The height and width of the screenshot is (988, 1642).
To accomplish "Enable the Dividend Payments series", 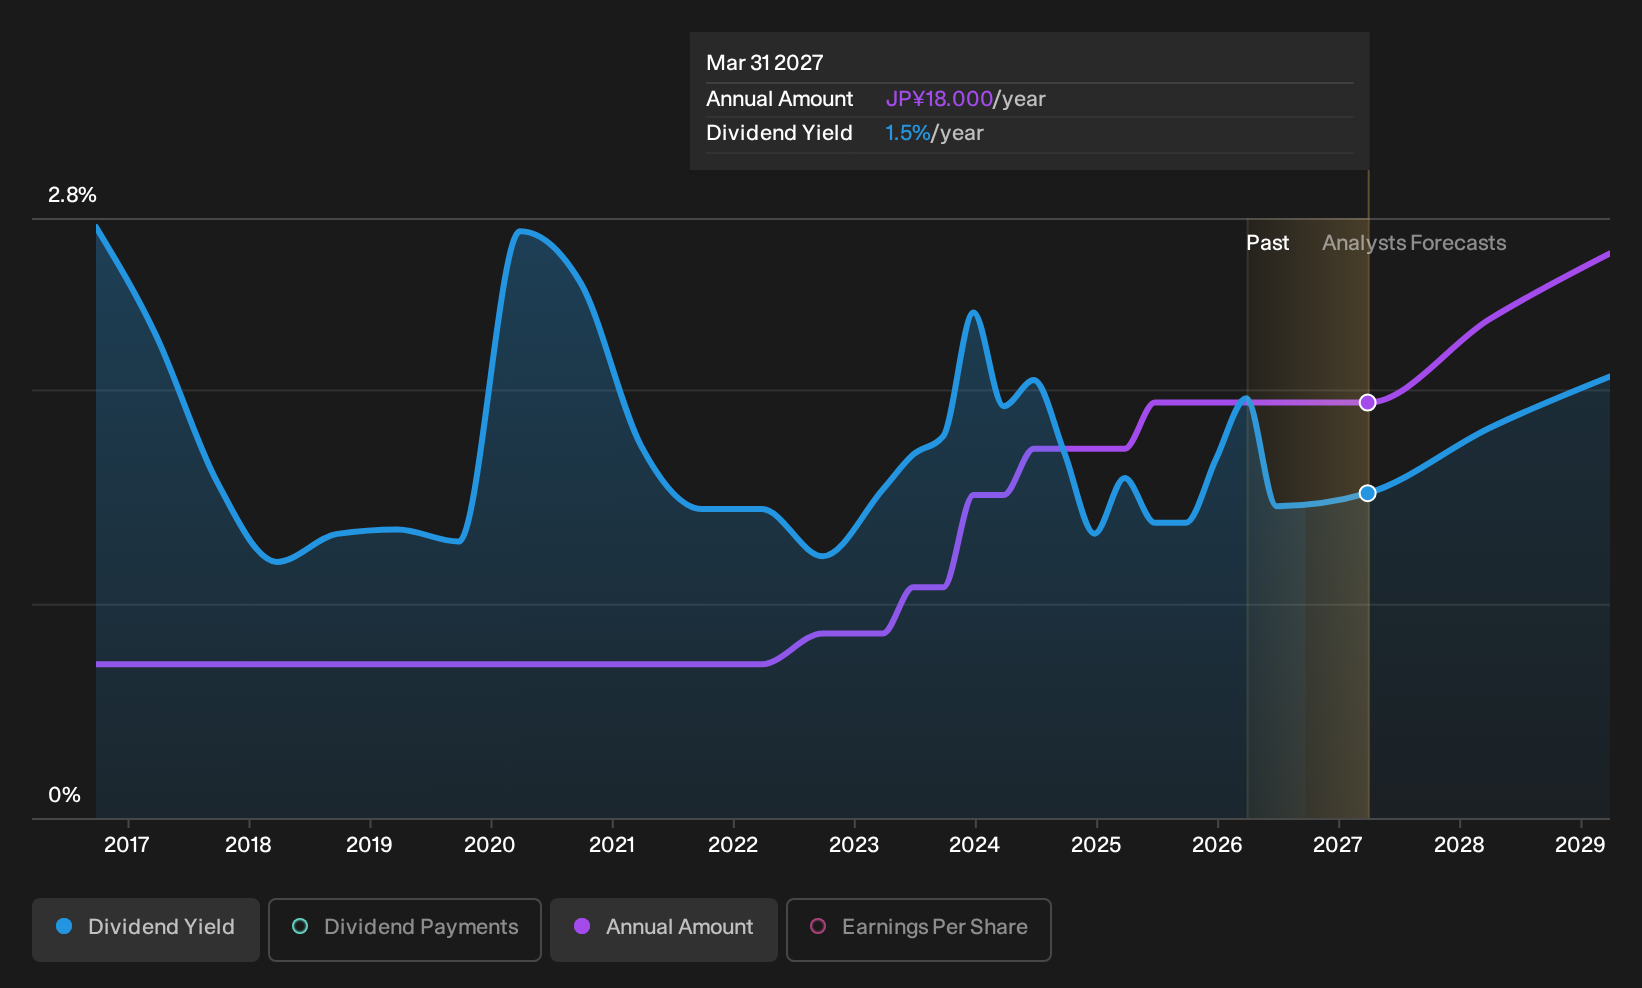I will click(x=405, y=930).
